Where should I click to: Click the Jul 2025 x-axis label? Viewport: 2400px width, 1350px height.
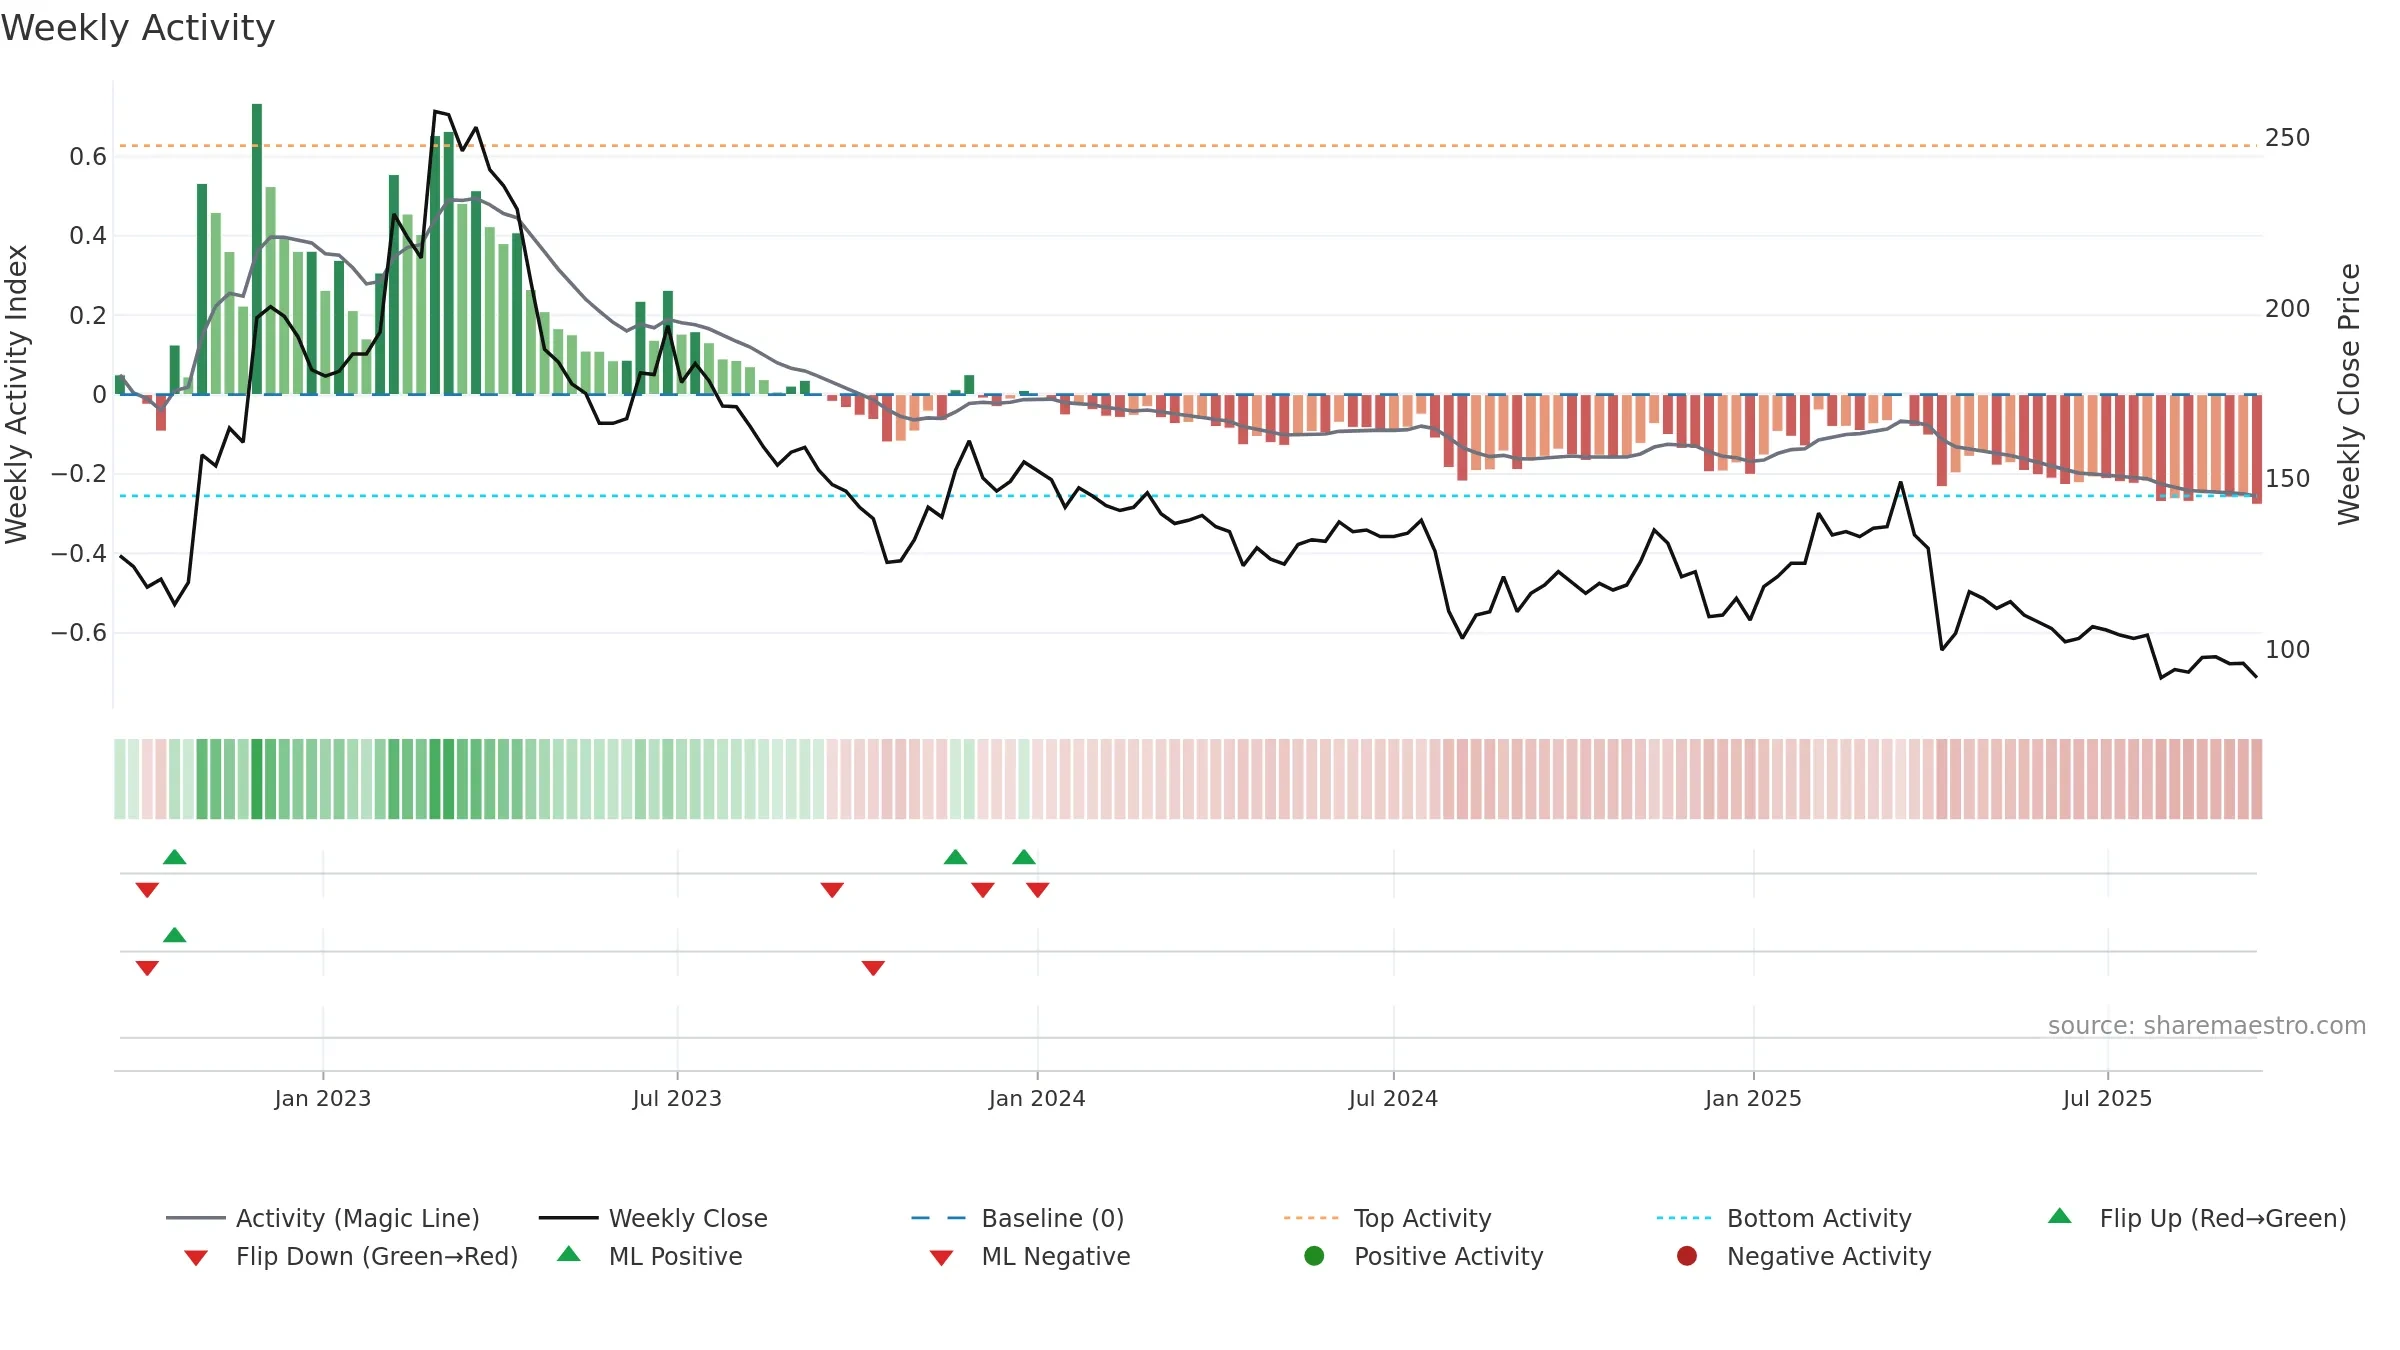click(2107, 1098)
